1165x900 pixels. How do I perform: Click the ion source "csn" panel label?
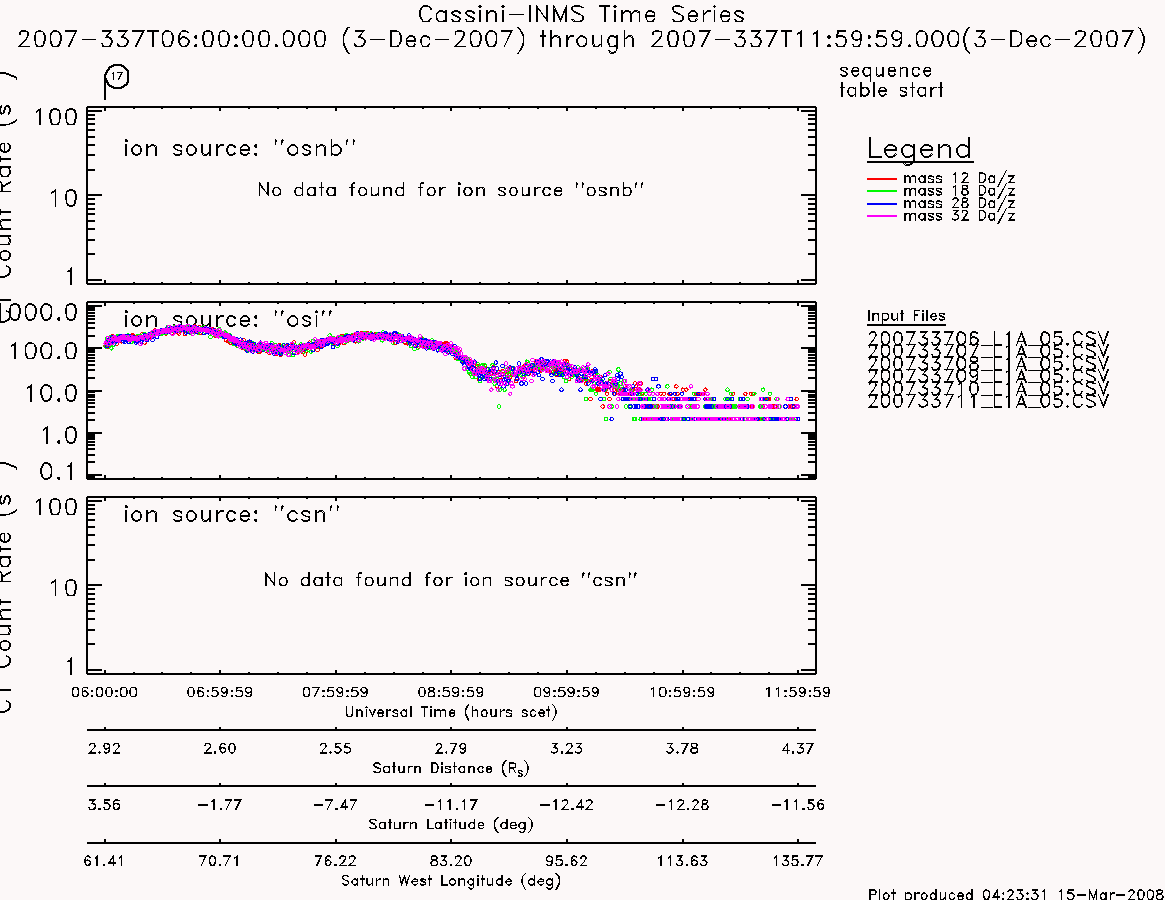(x=231, y=514)
